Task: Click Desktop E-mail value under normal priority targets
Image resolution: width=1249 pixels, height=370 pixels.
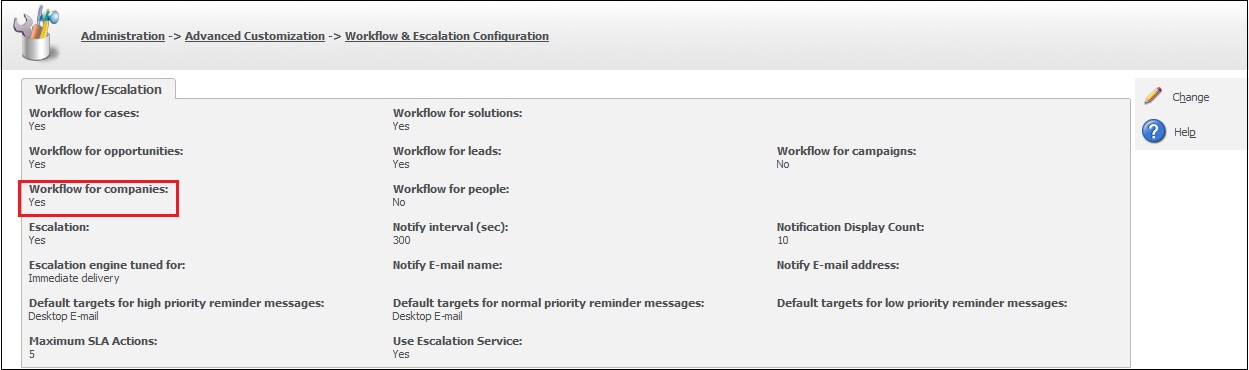Action: point(428,316)
